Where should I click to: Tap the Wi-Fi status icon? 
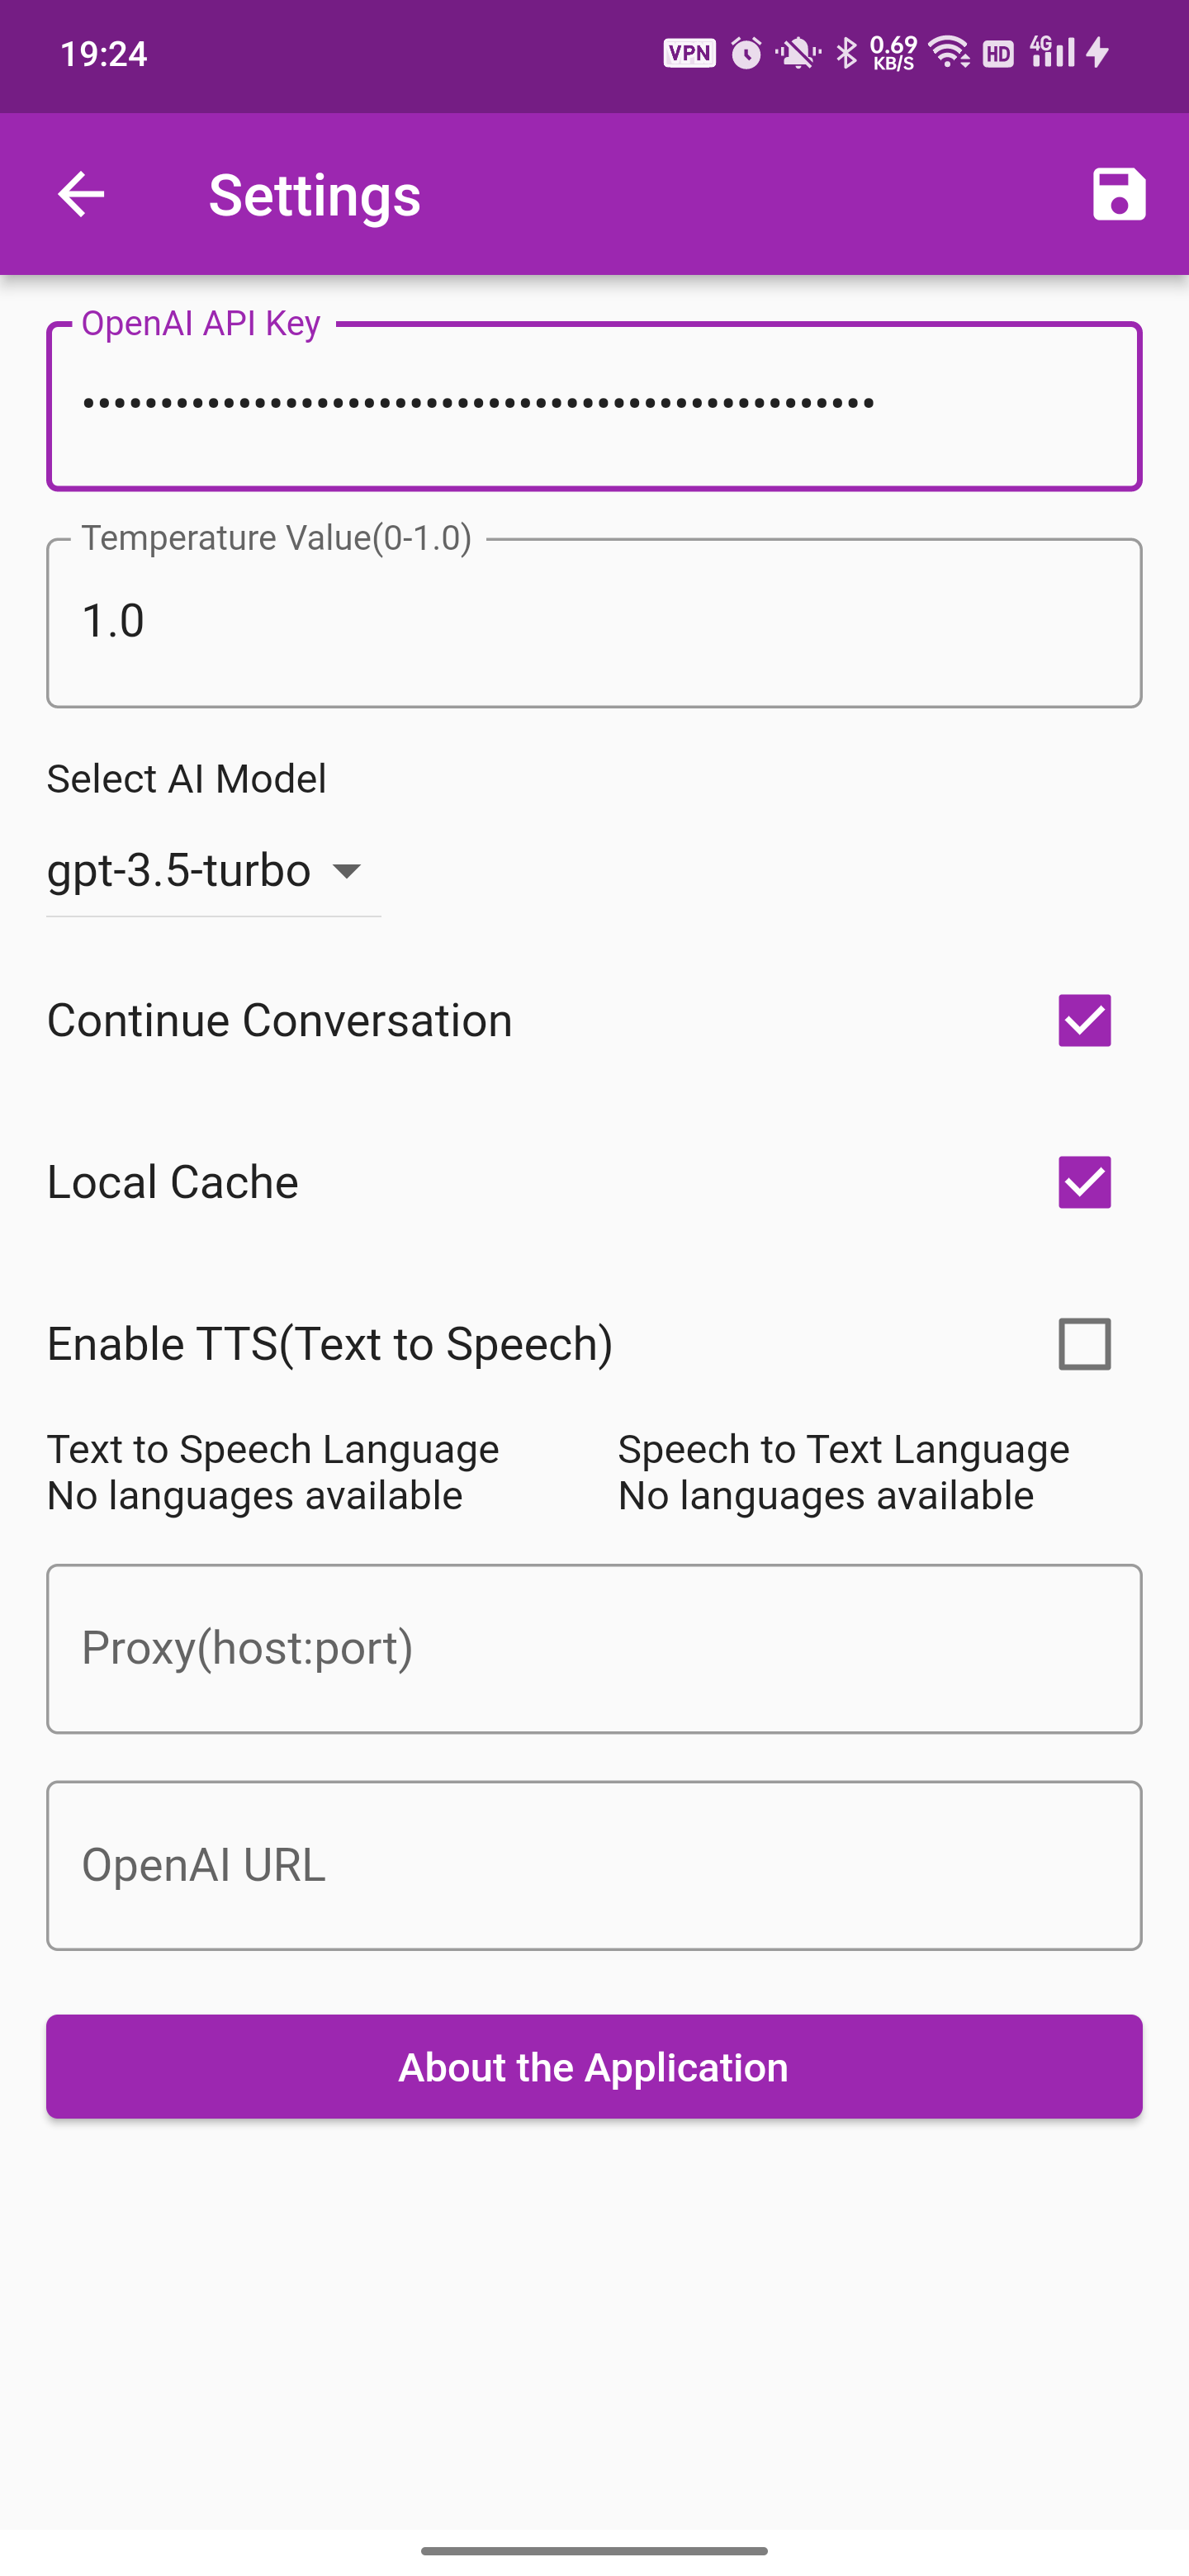(x=948, y=53)
